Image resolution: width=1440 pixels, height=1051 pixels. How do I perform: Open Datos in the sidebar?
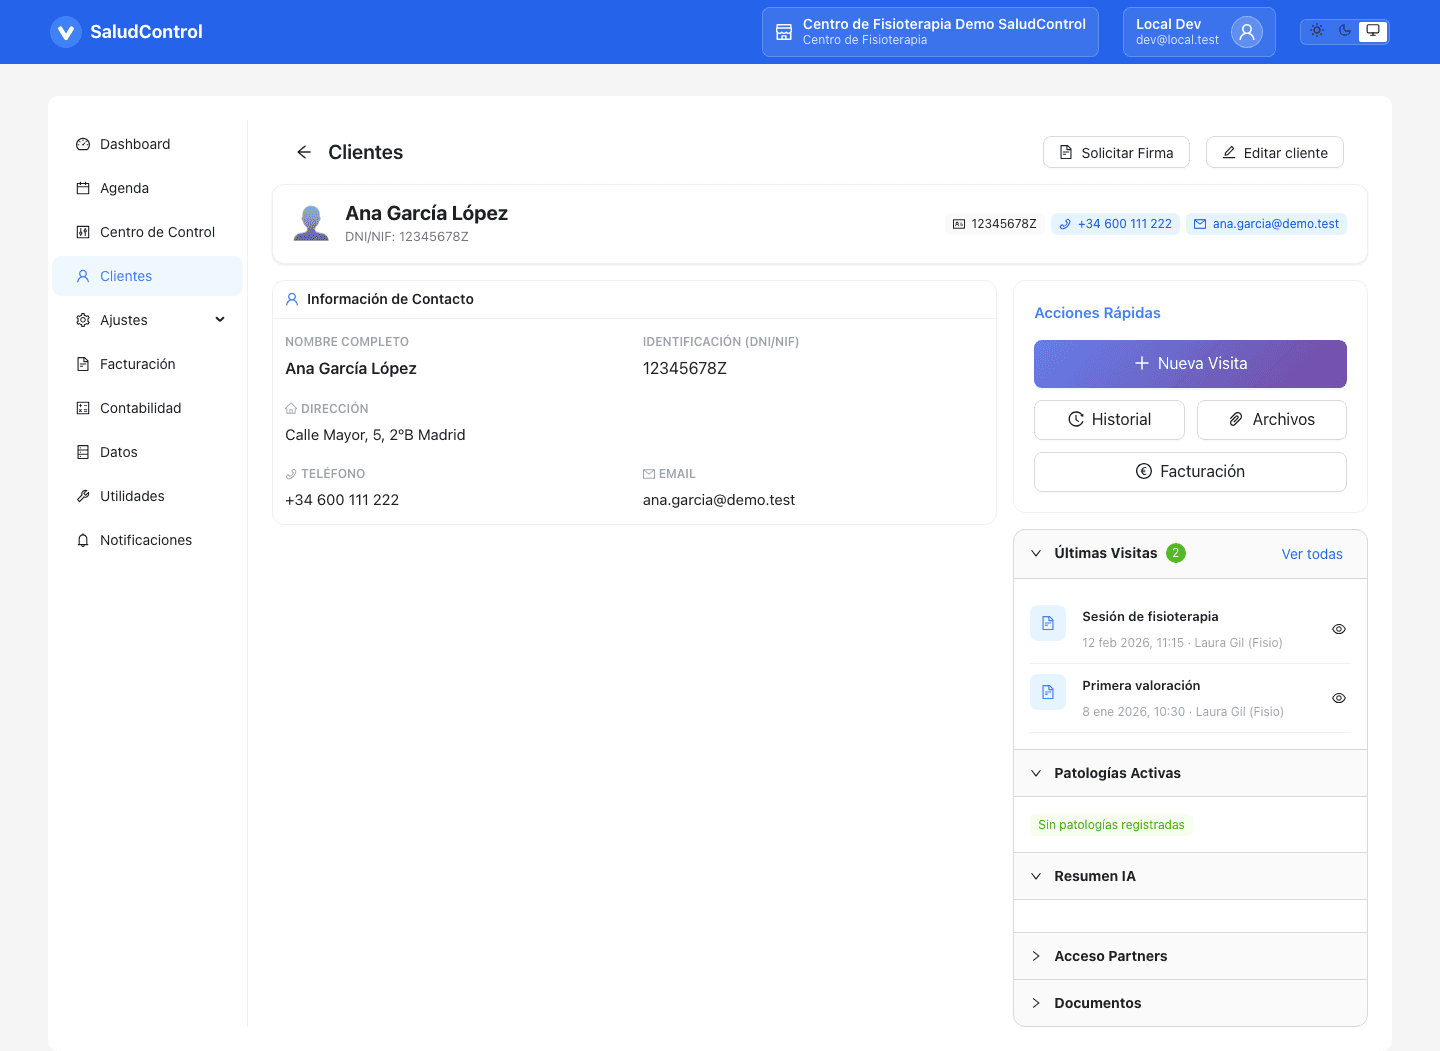147,452
